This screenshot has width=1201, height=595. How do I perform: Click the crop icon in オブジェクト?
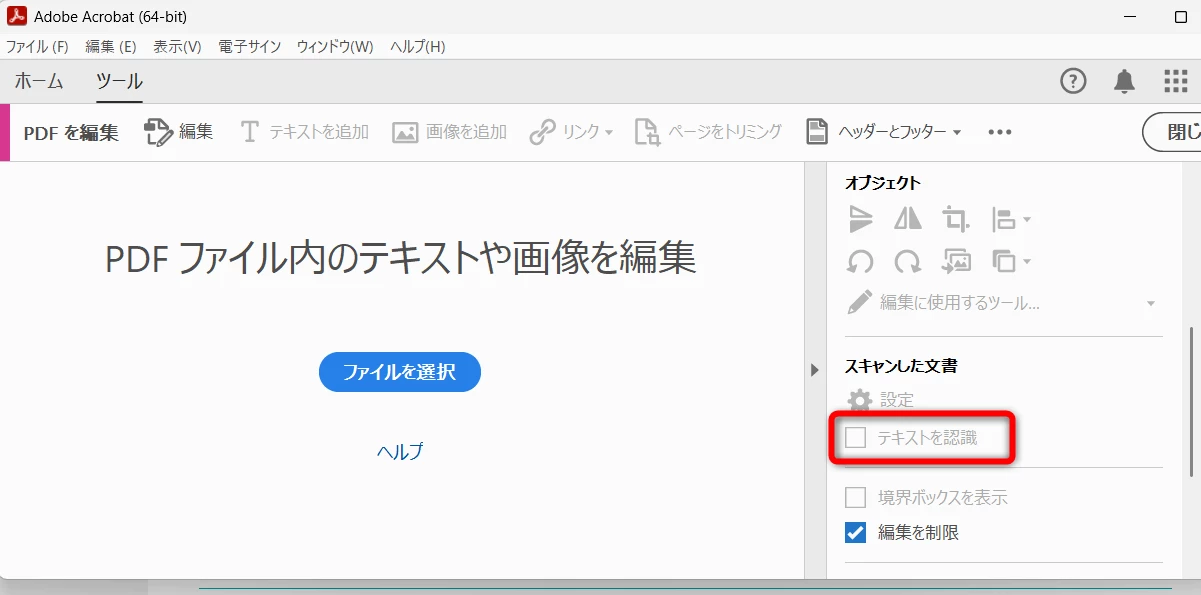click(956, 218)
